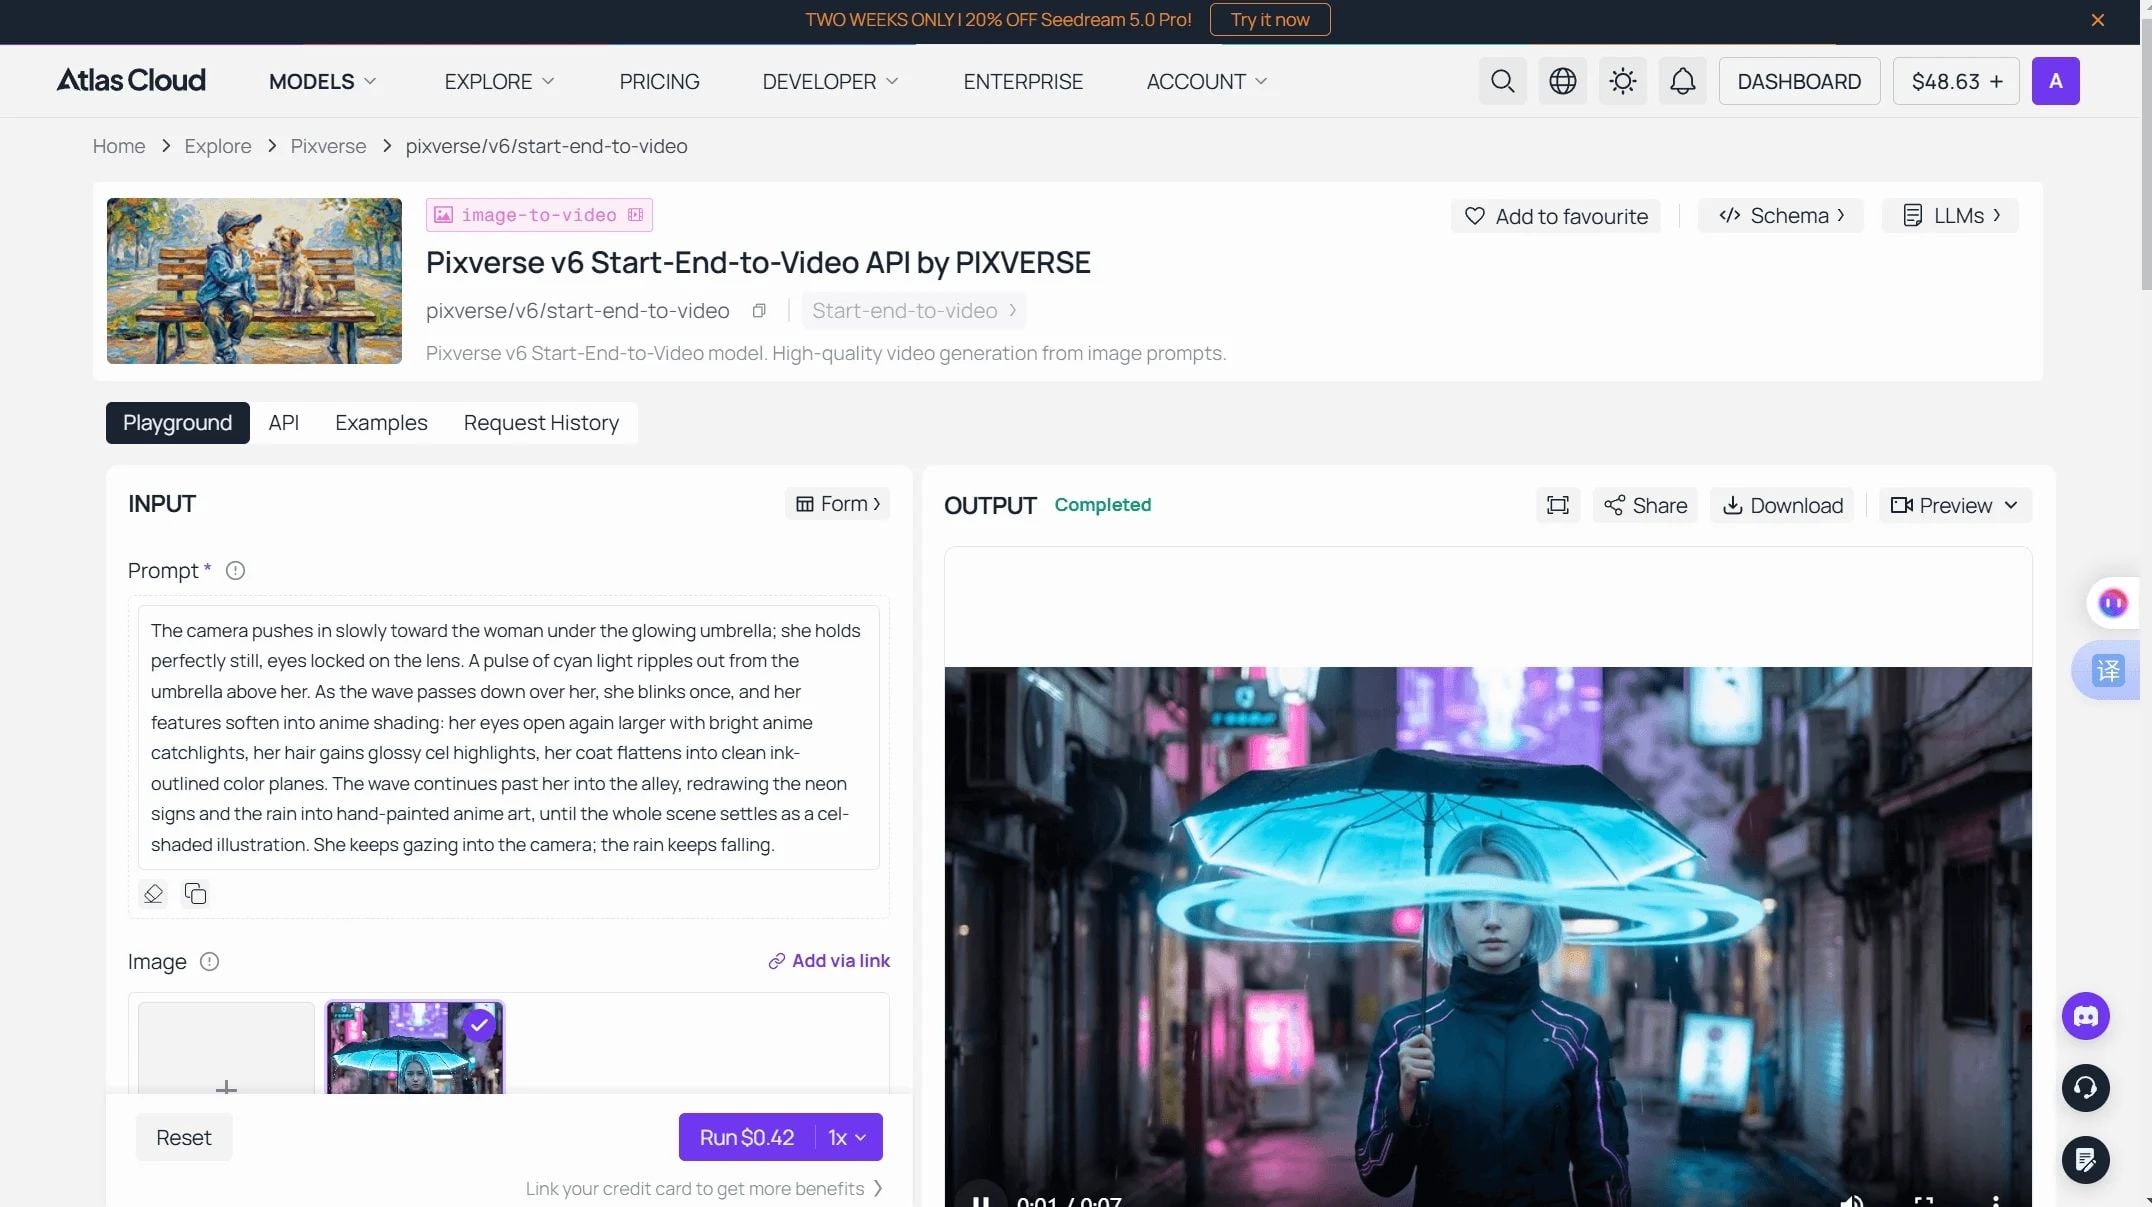Viewport: 2152px width, 1207px height.
Task: Open the site search icon
Action: pos(1502,81)
